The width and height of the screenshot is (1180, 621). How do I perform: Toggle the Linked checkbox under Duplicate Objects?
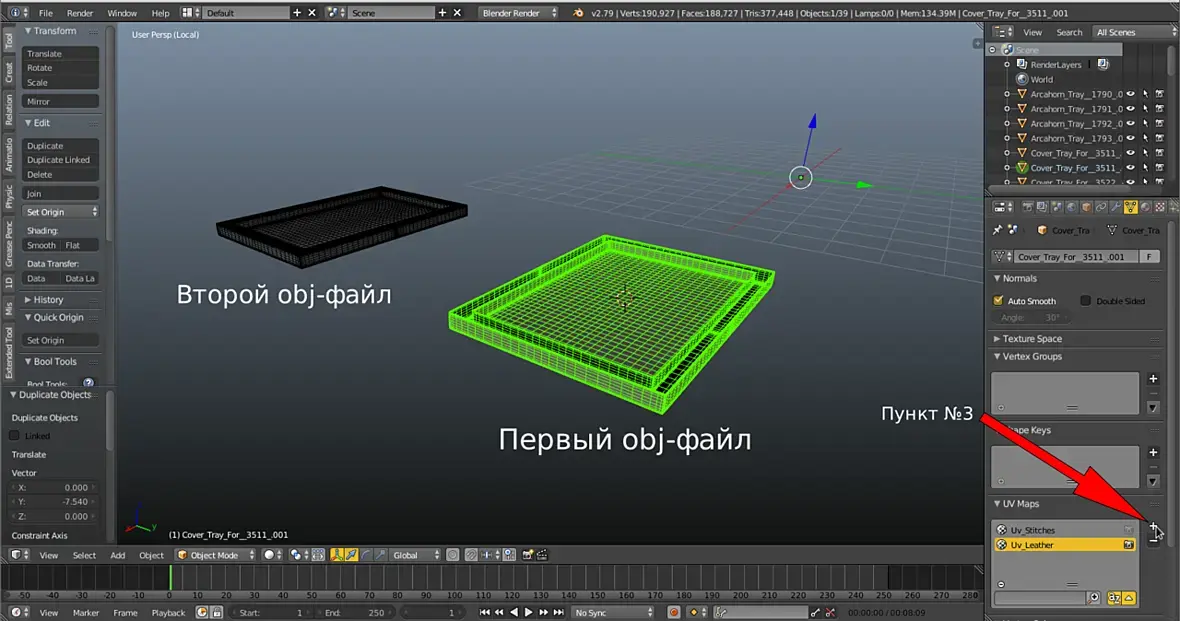click(x=14, y=435)
